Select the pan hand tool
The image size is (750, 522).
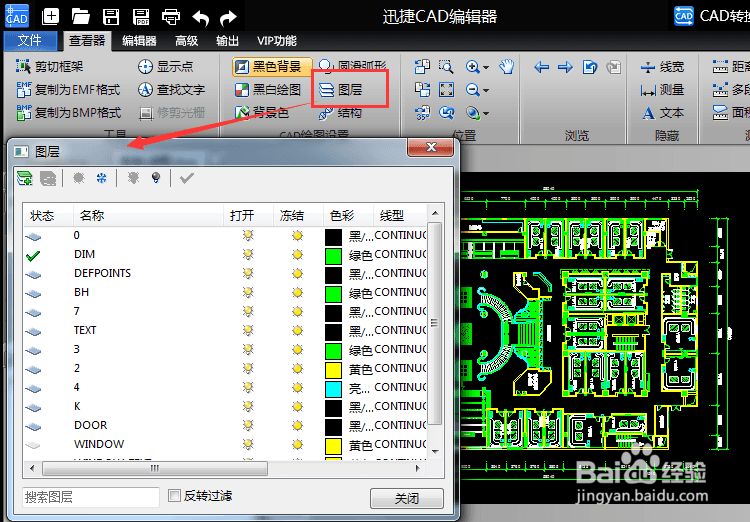point(507,67)
